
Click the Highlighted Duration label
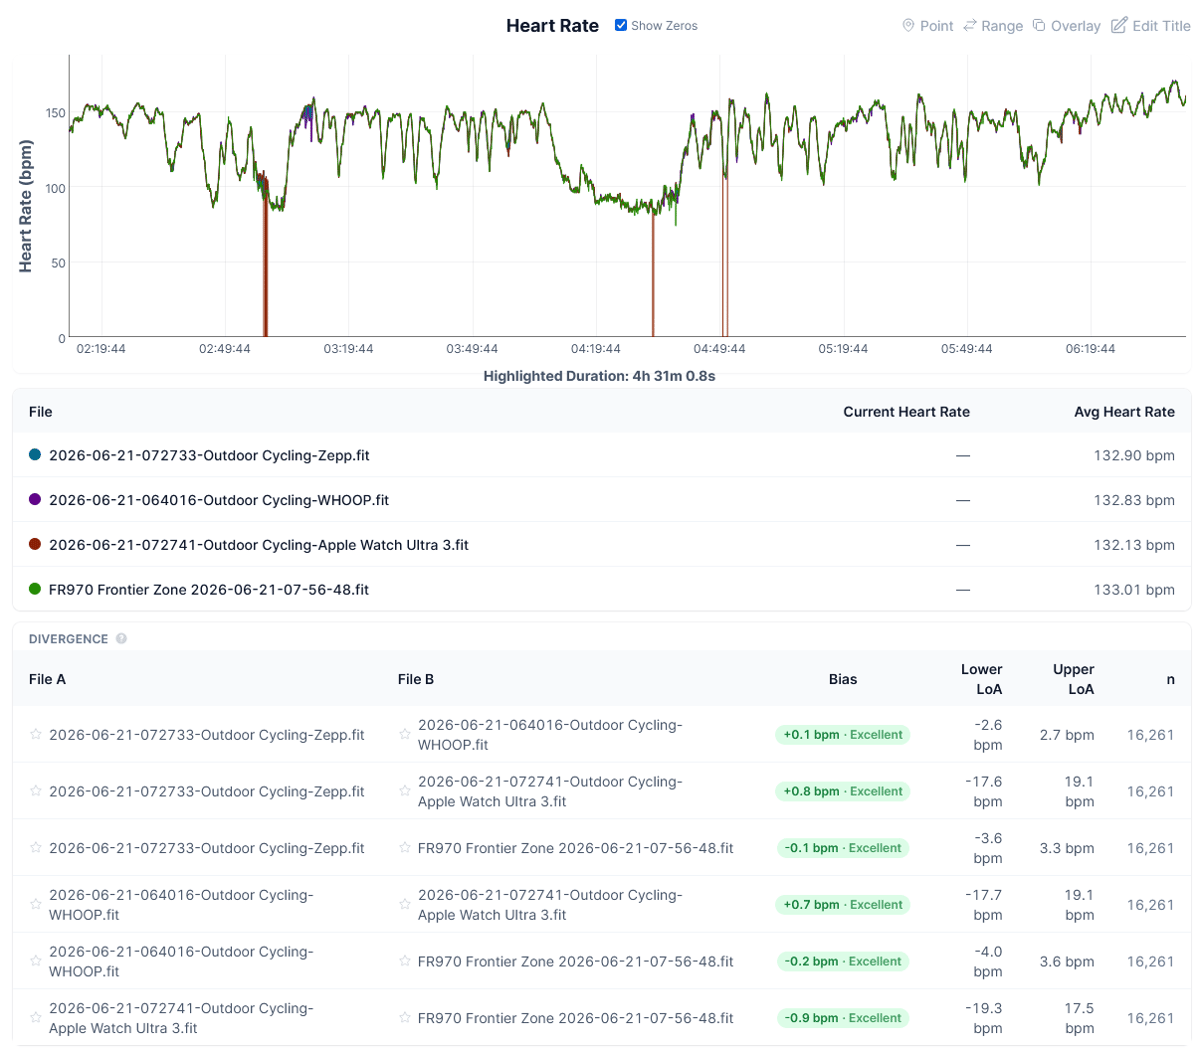(599, 376)
